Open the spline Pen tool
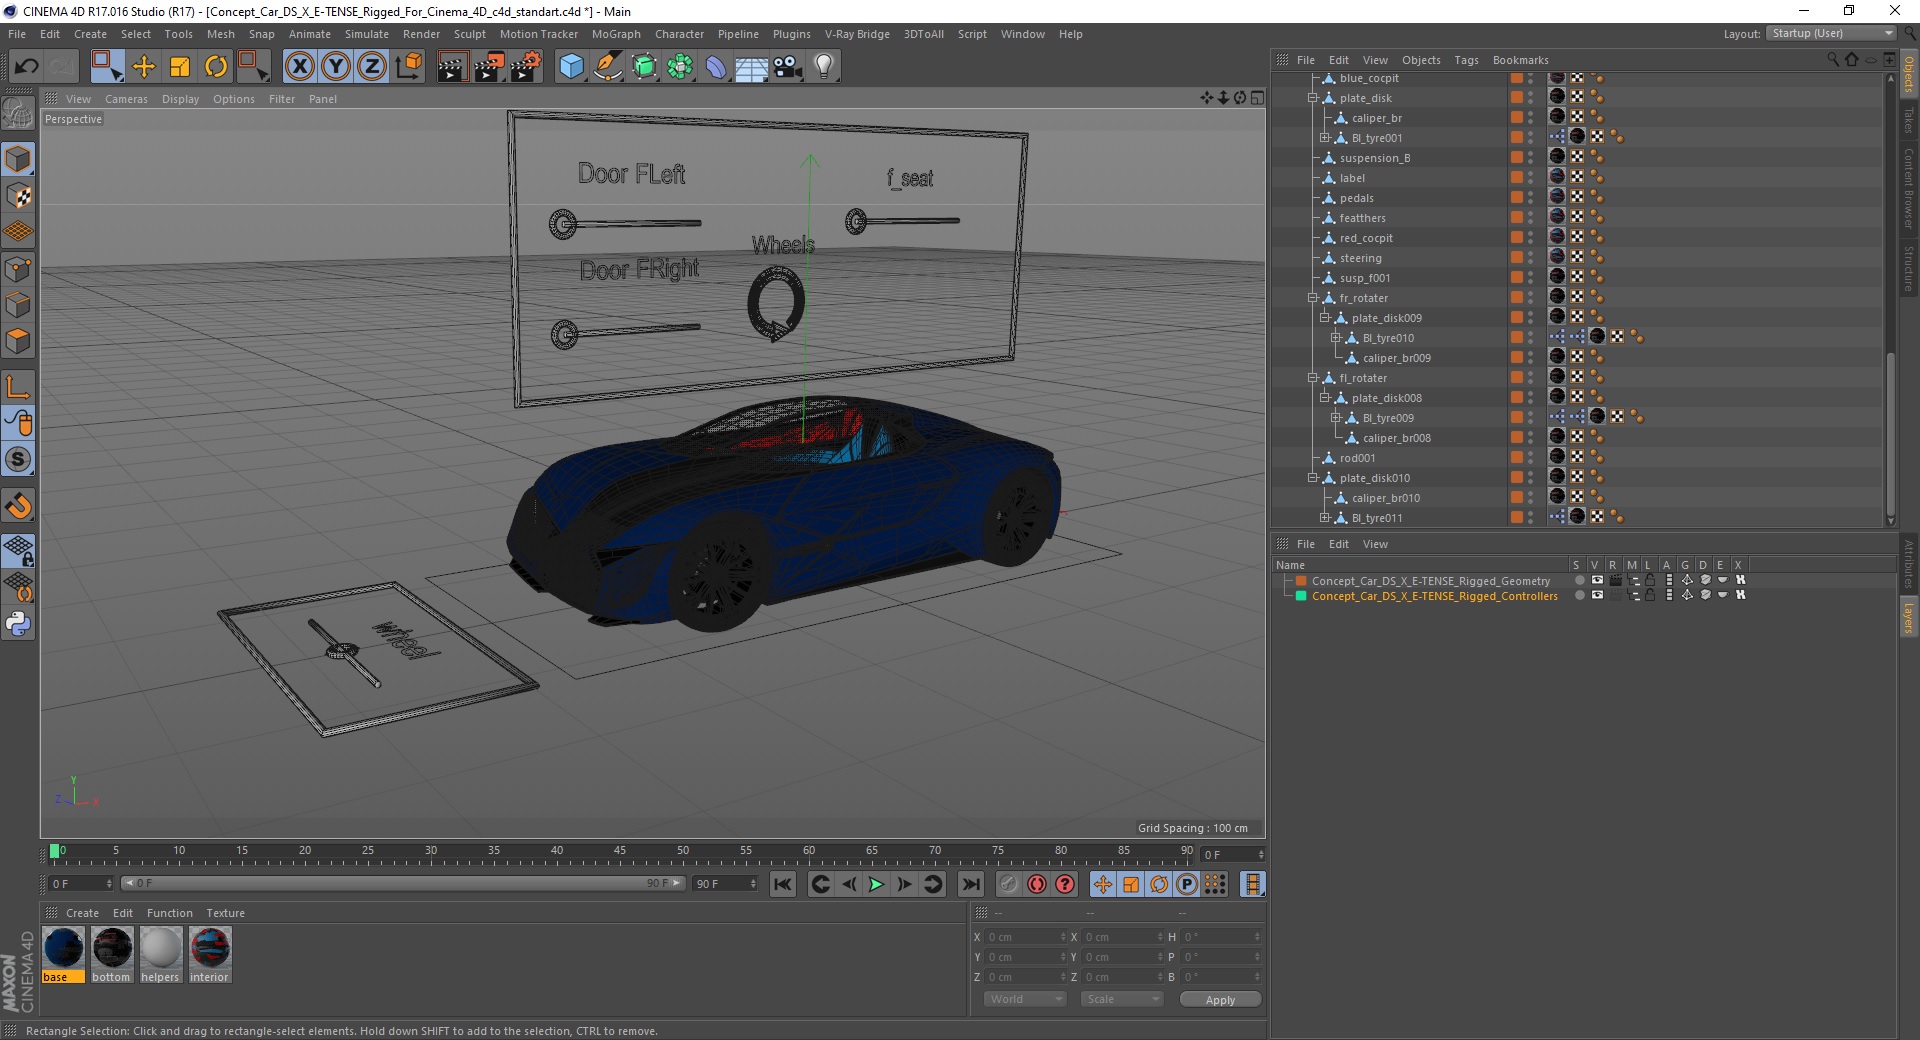This screenshot has width=1920, height=1040. tap(607, 67)
